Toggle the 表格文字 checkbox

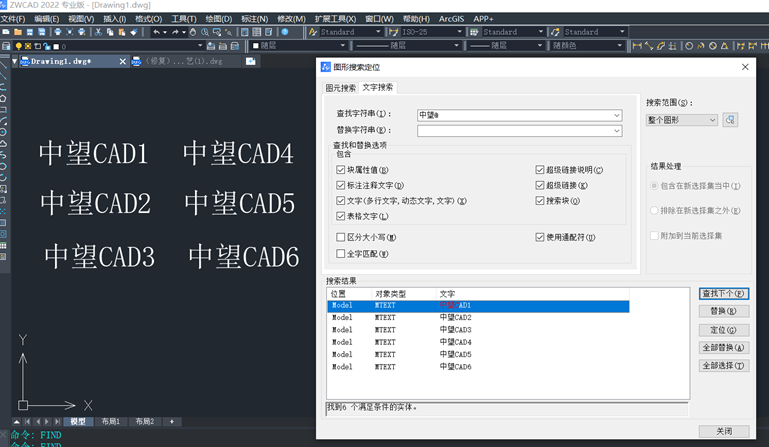(x=341, y=216)
